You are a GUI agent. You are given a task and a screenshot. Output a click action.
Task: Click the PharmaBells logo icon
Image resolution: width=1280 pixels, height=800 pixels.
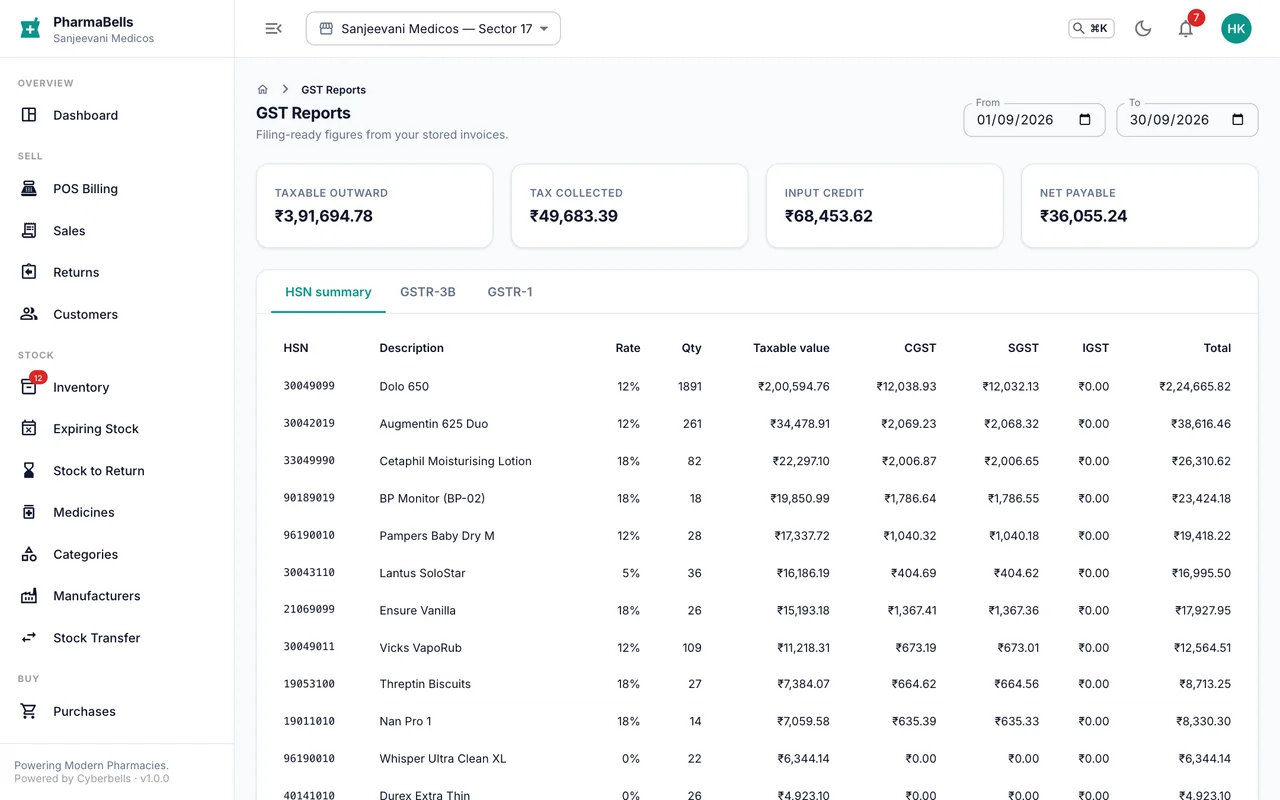click(30, 29)
